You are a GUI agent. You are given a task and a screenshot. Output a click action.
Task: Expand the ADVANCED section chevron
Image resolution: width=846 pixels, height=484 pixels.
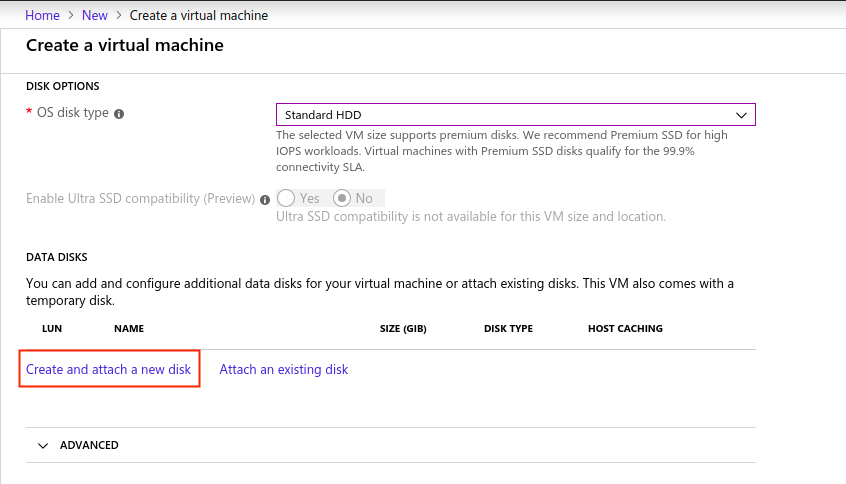[x=43, y=446]
